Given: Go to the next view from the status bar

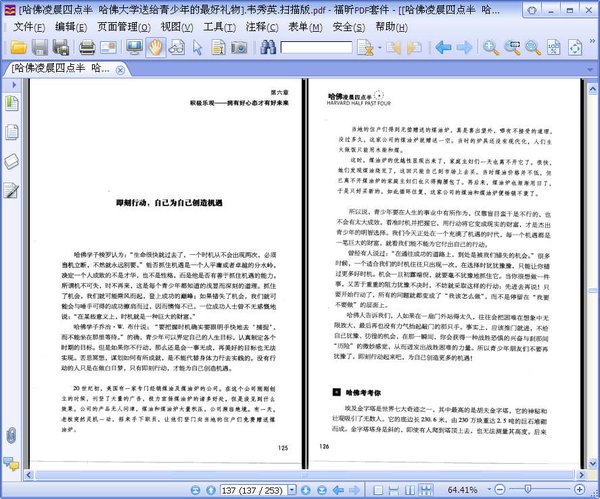Looking at the screenshot, I should [354, 490].
